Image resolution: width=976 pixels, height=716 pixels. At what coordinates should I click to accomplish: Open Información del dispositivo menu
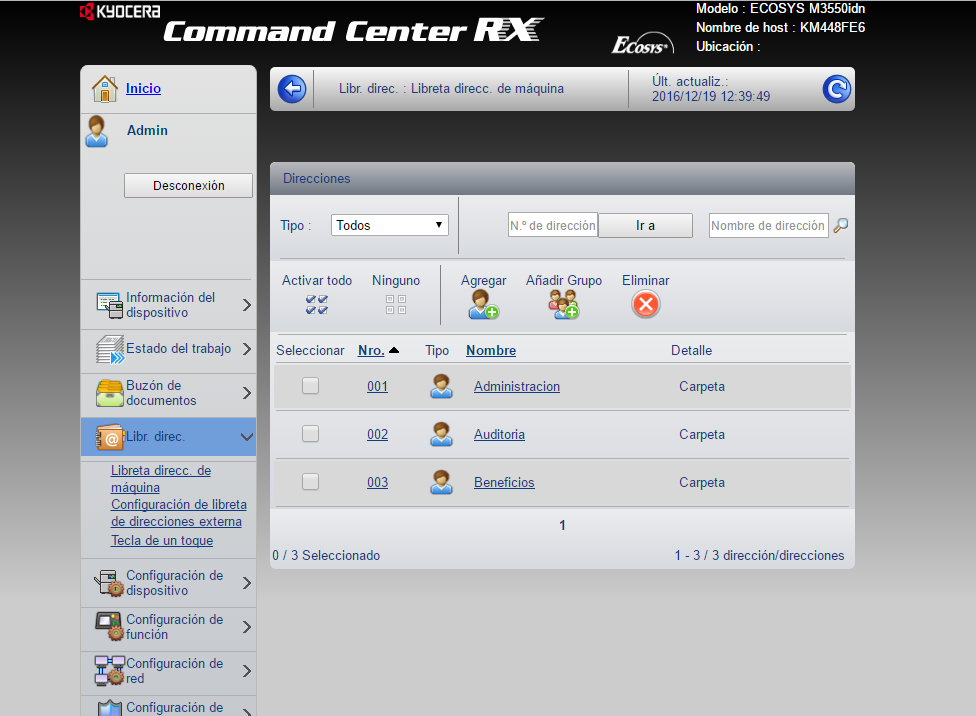168,305
